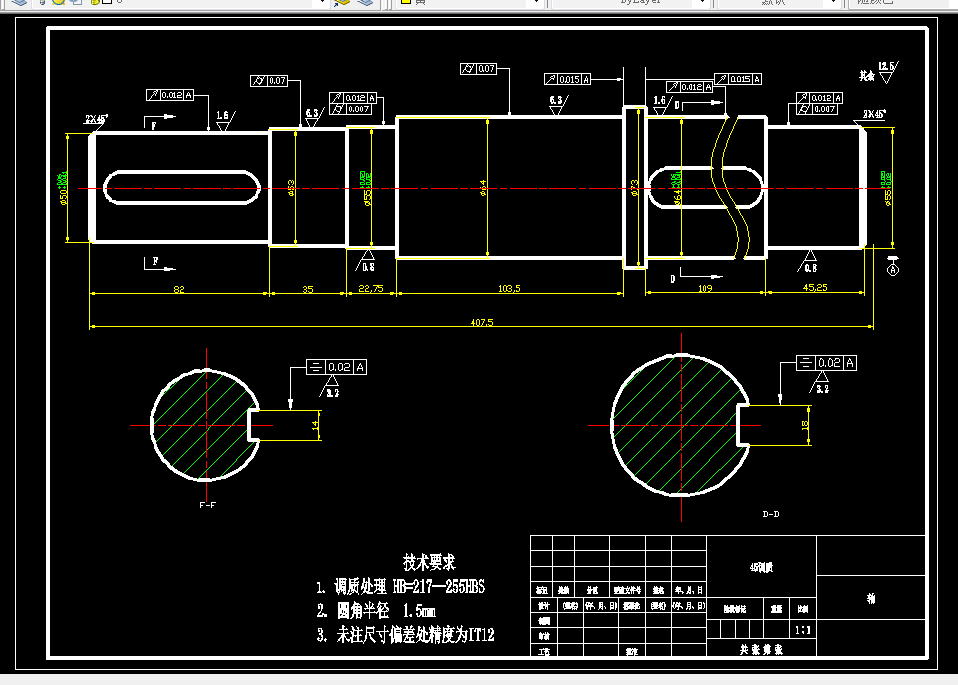
Task: Click the 1:1 scale cell in title block
Action: (803, 630)
